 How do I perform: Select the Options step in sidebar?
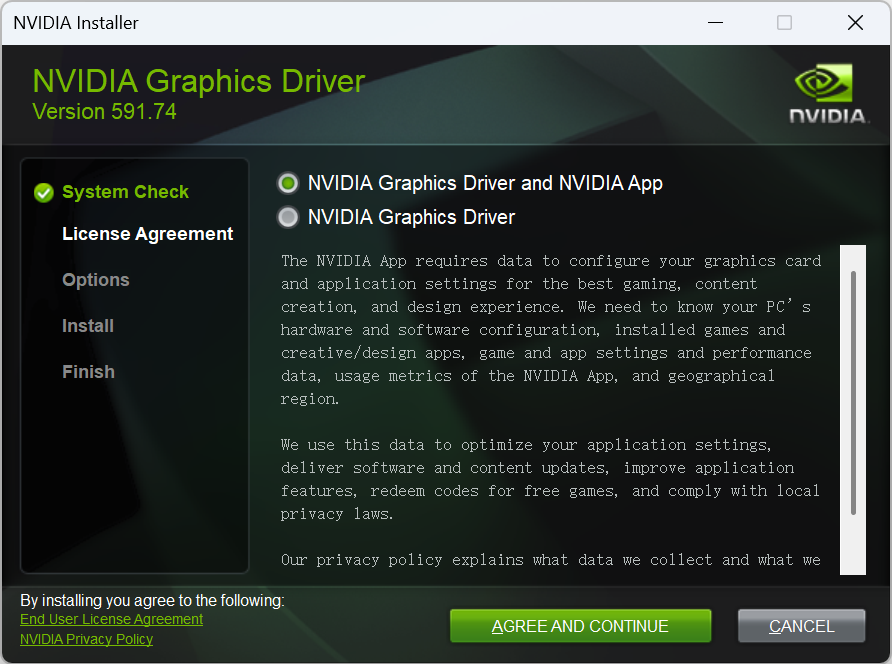click(x=95, y=280)
